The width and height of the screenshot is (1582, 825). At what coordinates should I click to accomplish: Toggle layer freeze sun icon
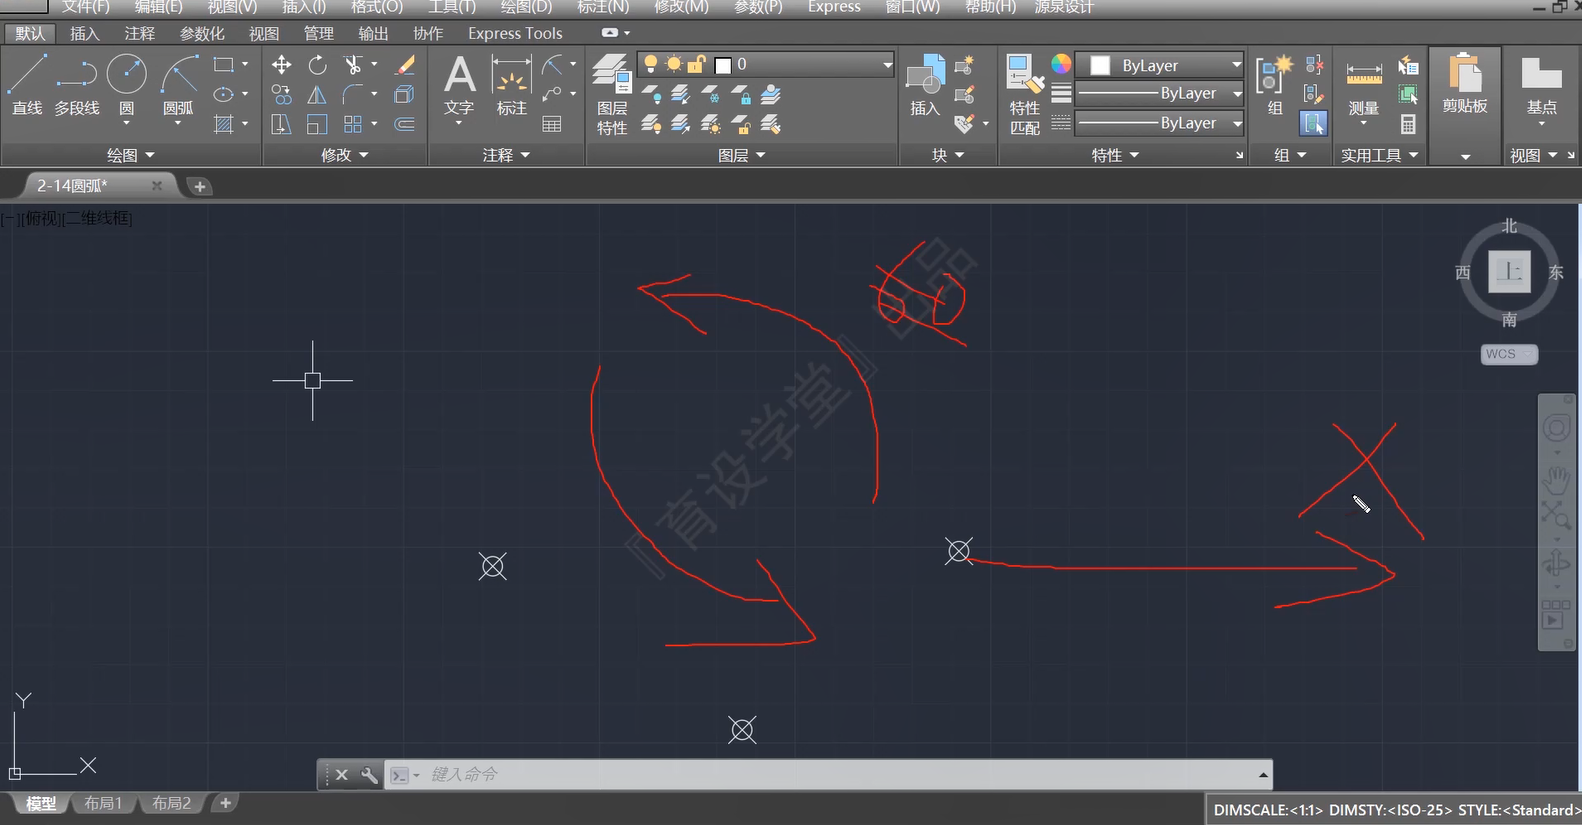coord(674,65)
